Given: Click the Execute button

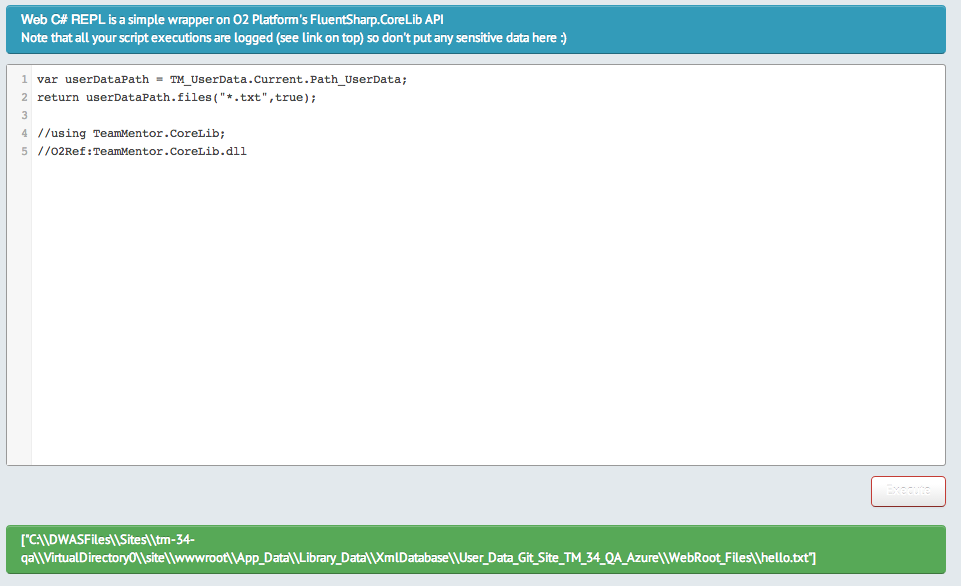Looking at the screenshot, I should [x=908, y=491].
